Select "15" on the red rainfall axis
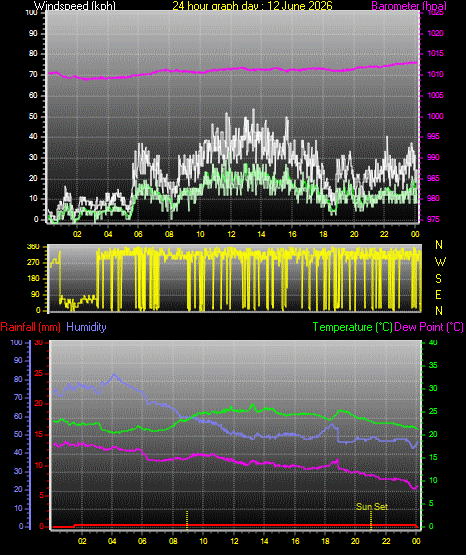 click(39, 435)
